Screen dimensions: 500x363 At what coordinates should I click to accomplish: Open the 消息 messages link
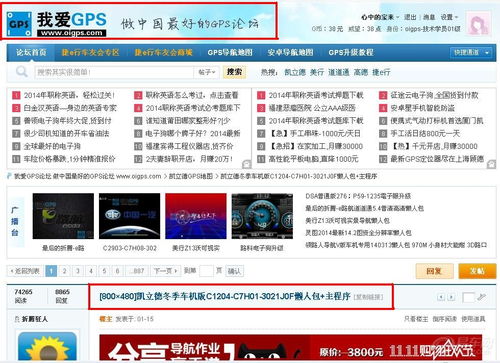[429, 17]
